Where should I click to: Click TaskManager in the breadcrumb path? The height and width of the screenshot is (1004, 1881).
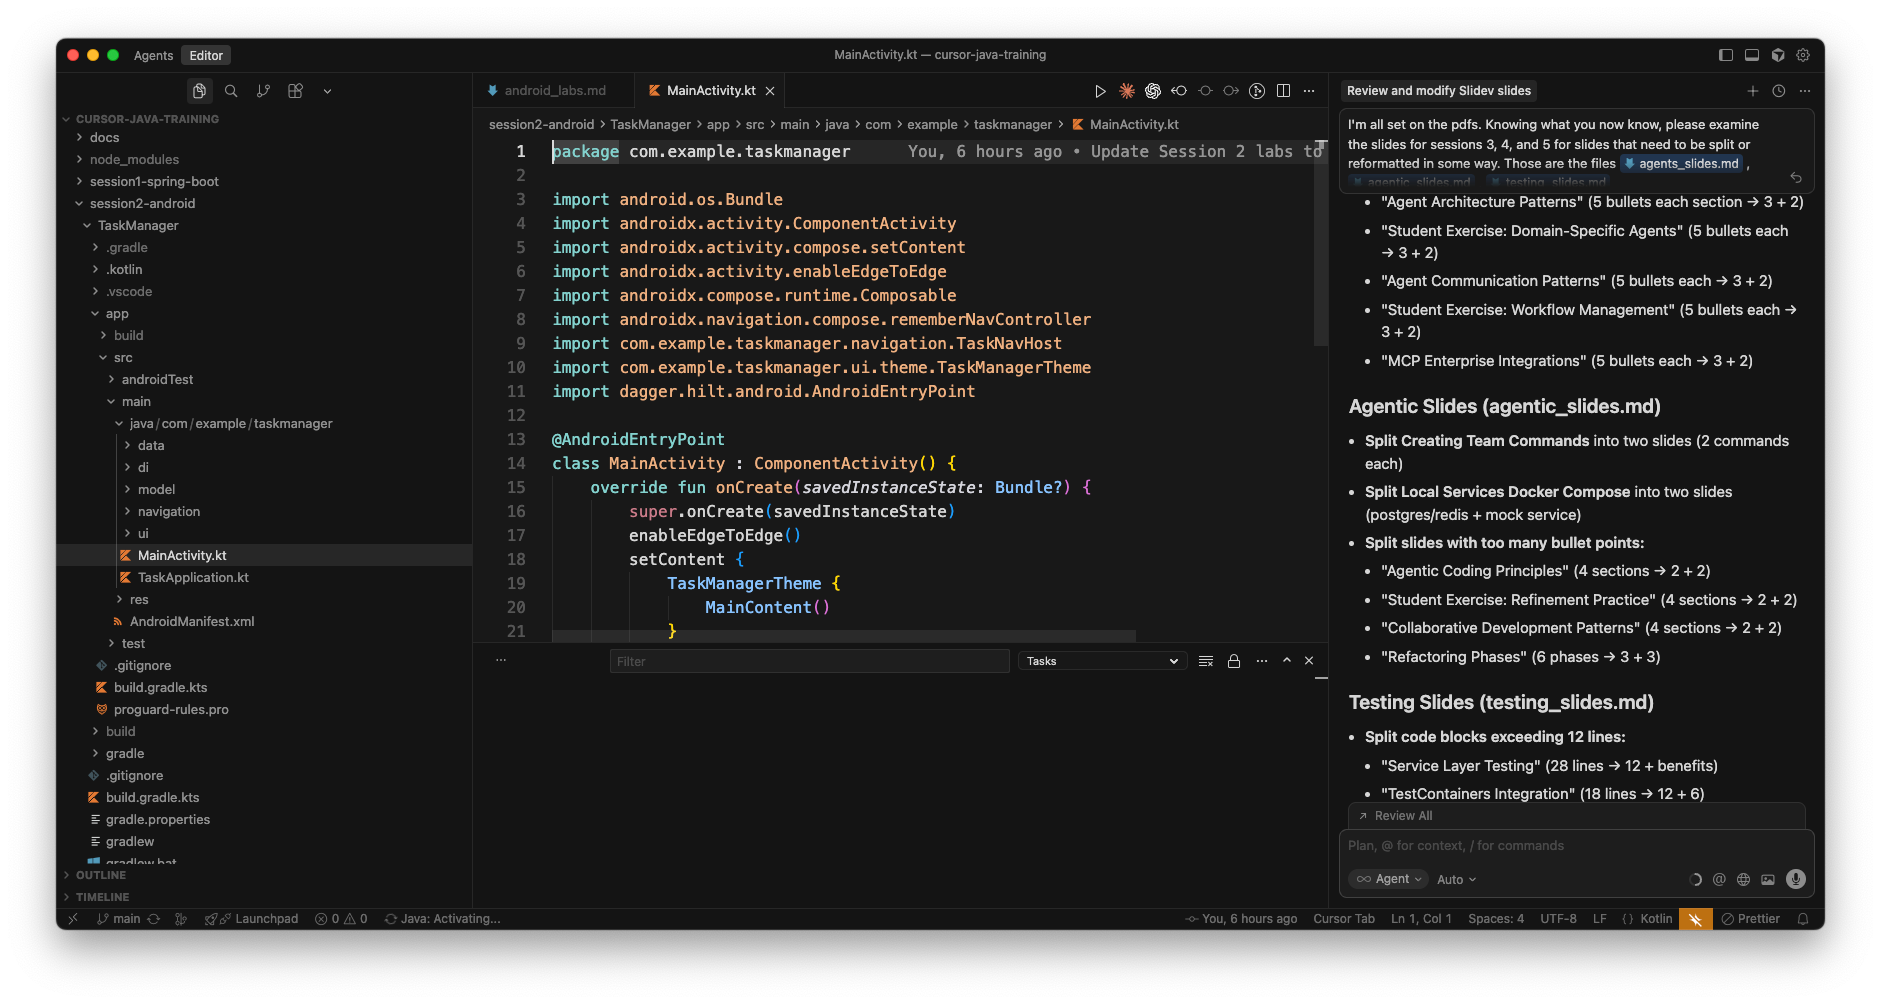click(650, 125)
